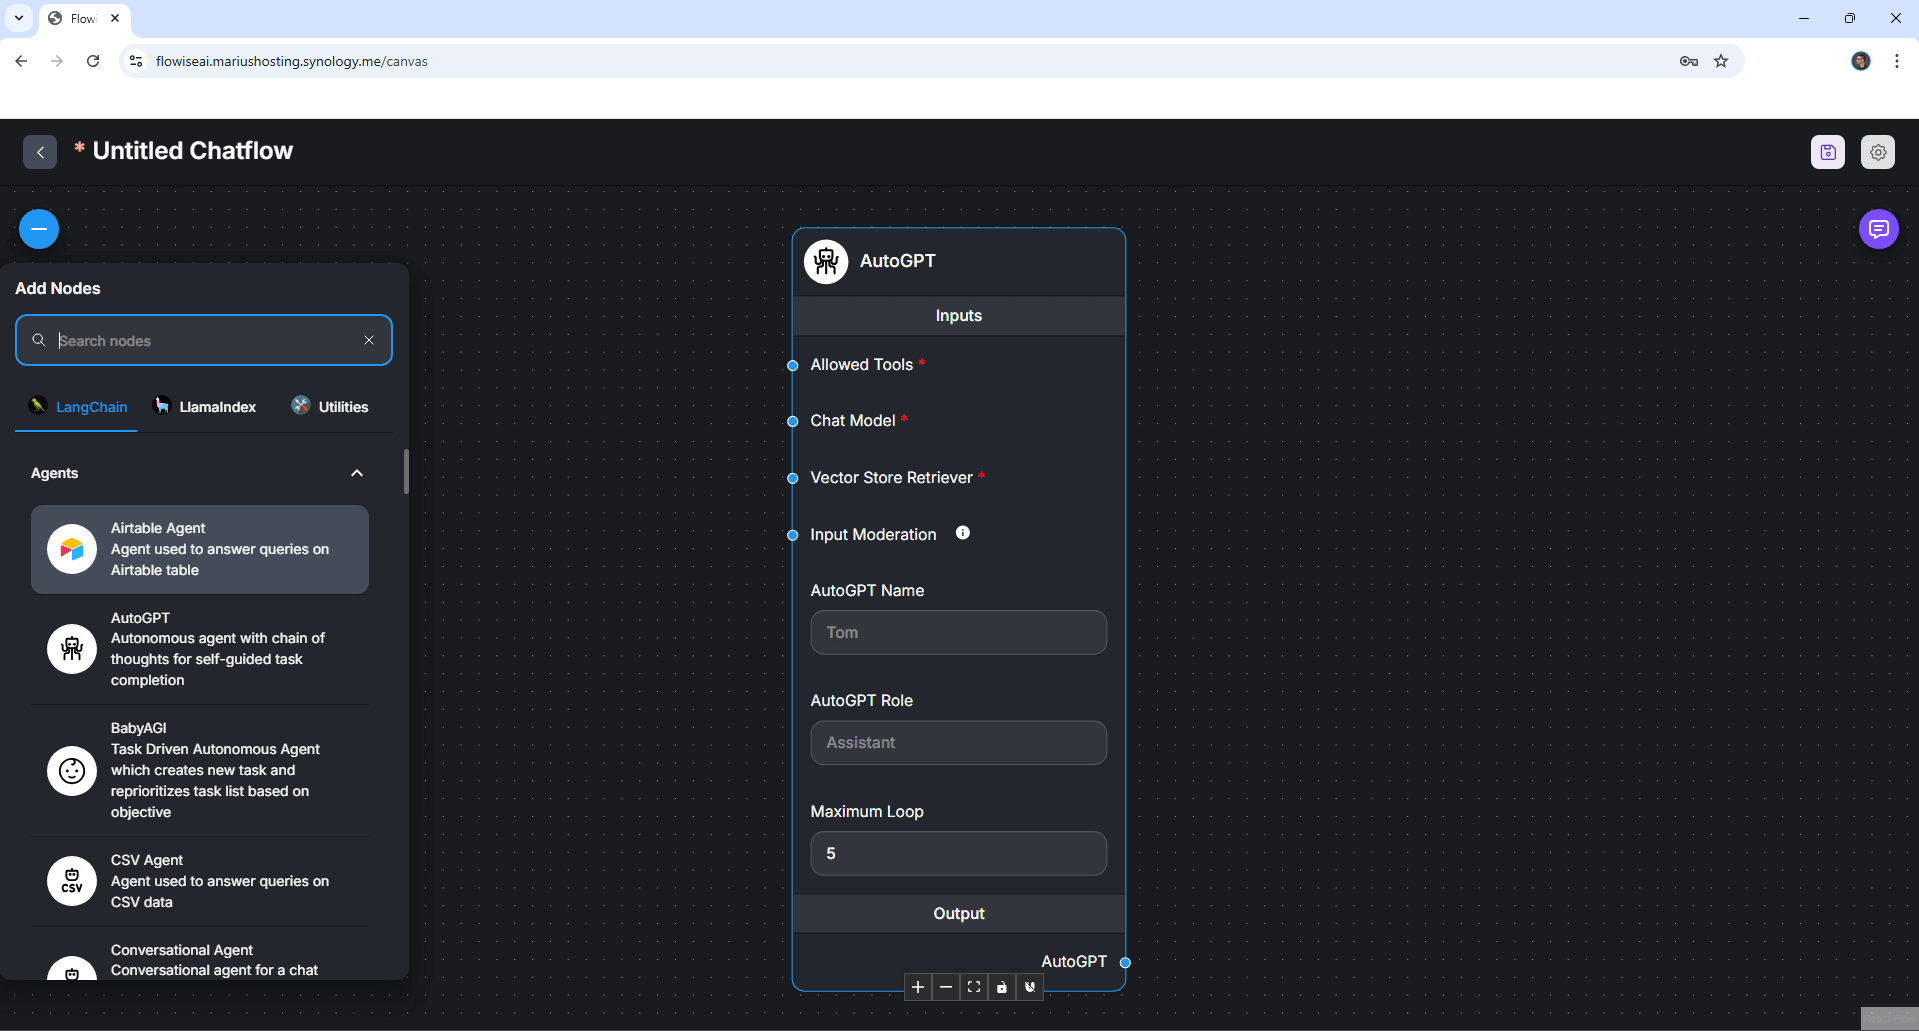Viewport: 1919px width, 1031px height.
Task: Close the Flowise browser tab
Action: pos(115,18)
